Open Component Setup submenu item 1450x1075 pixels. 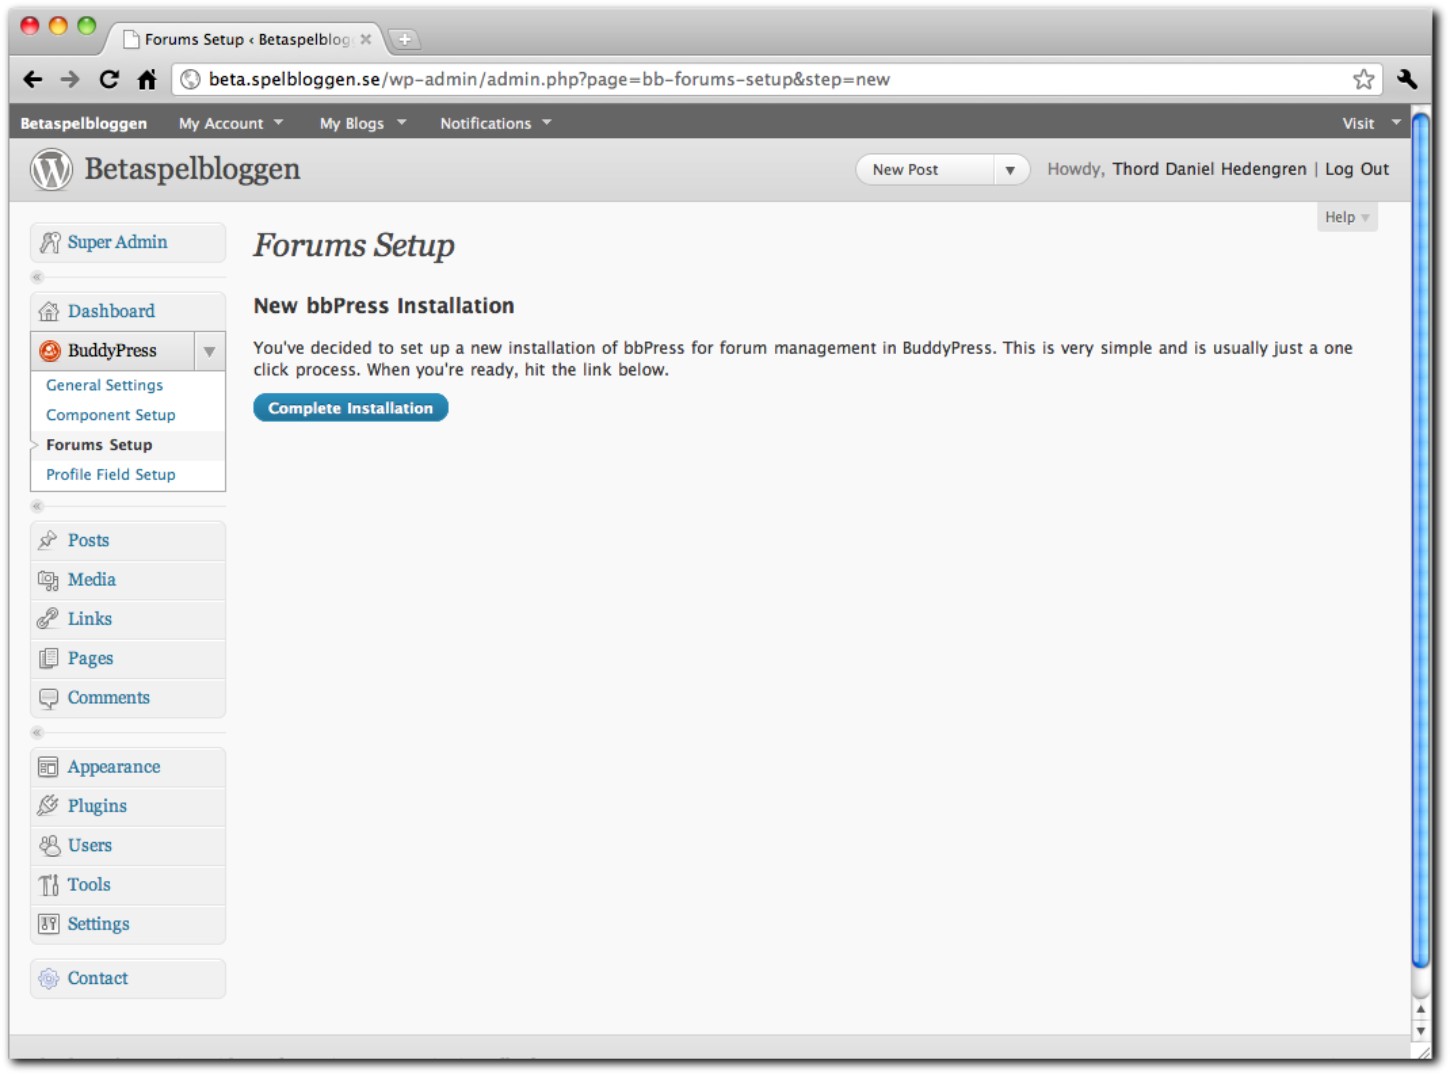pos(111,415)
